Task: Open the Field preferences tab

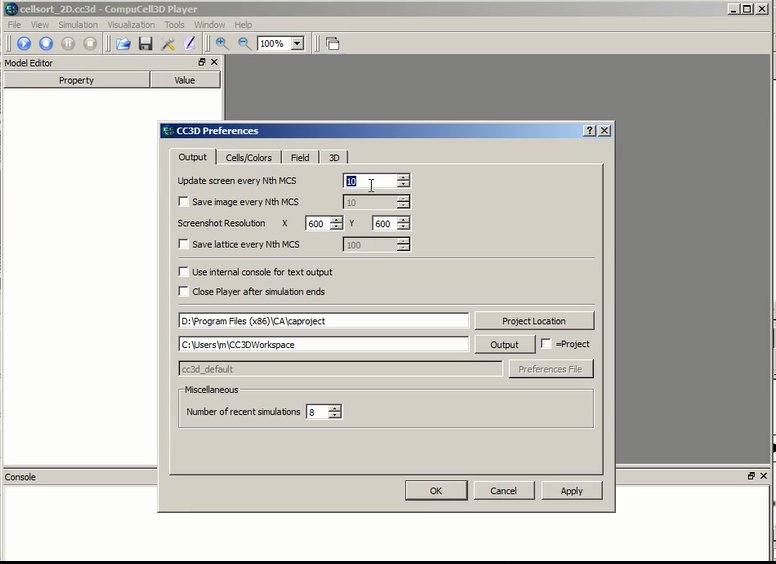Action: 300,157
